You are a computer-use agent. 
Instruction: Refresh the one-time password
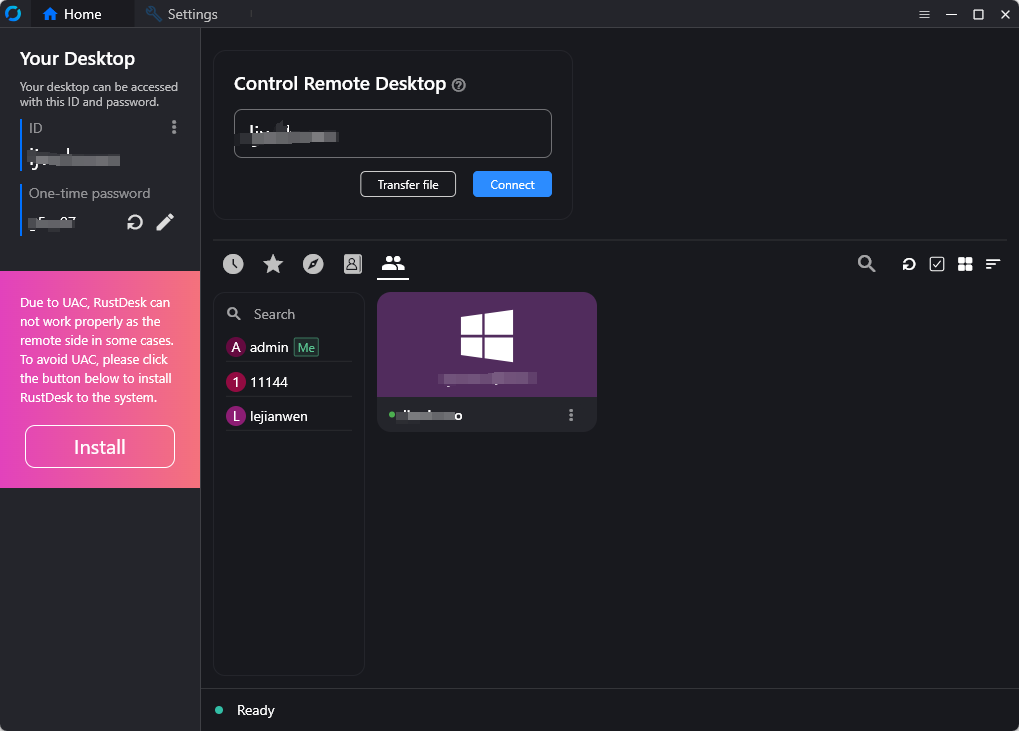click(135, 222)
